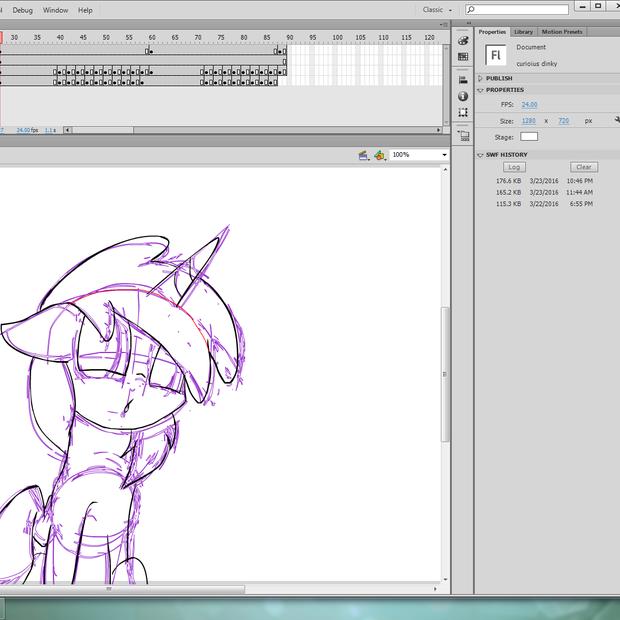Click the stage scroll up arrow

pyautogui.click(x=445, y=170)
